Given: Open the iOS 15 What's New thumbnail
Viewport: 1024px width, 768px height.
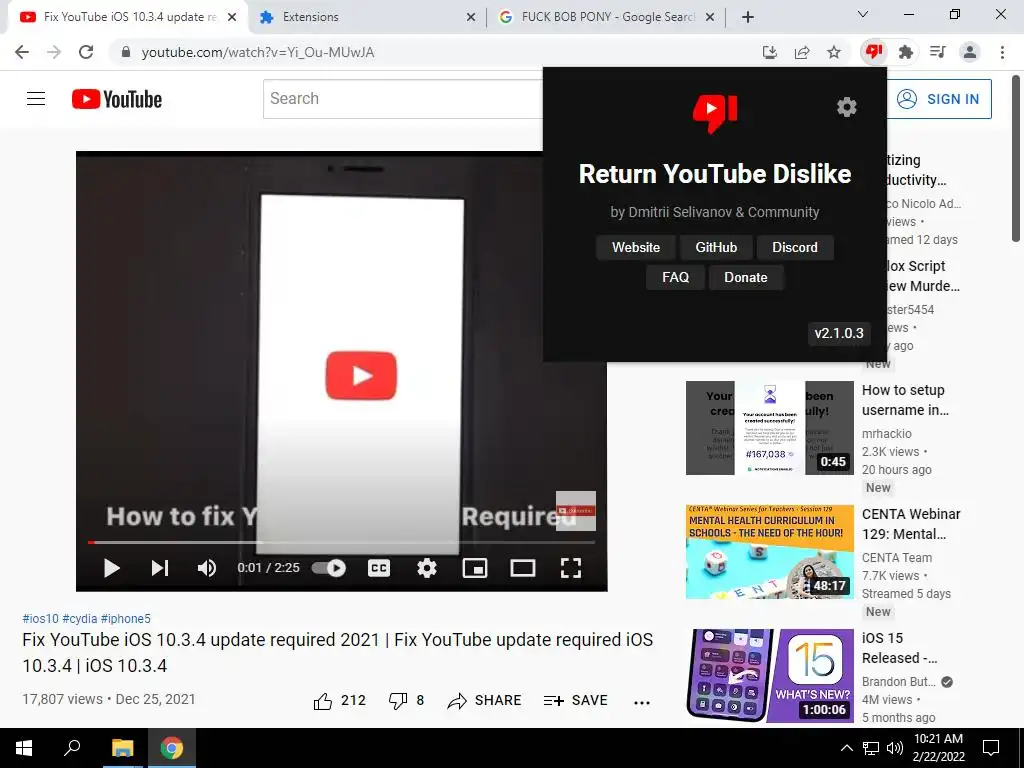Looking at the screenshot, I should [769, 676].
